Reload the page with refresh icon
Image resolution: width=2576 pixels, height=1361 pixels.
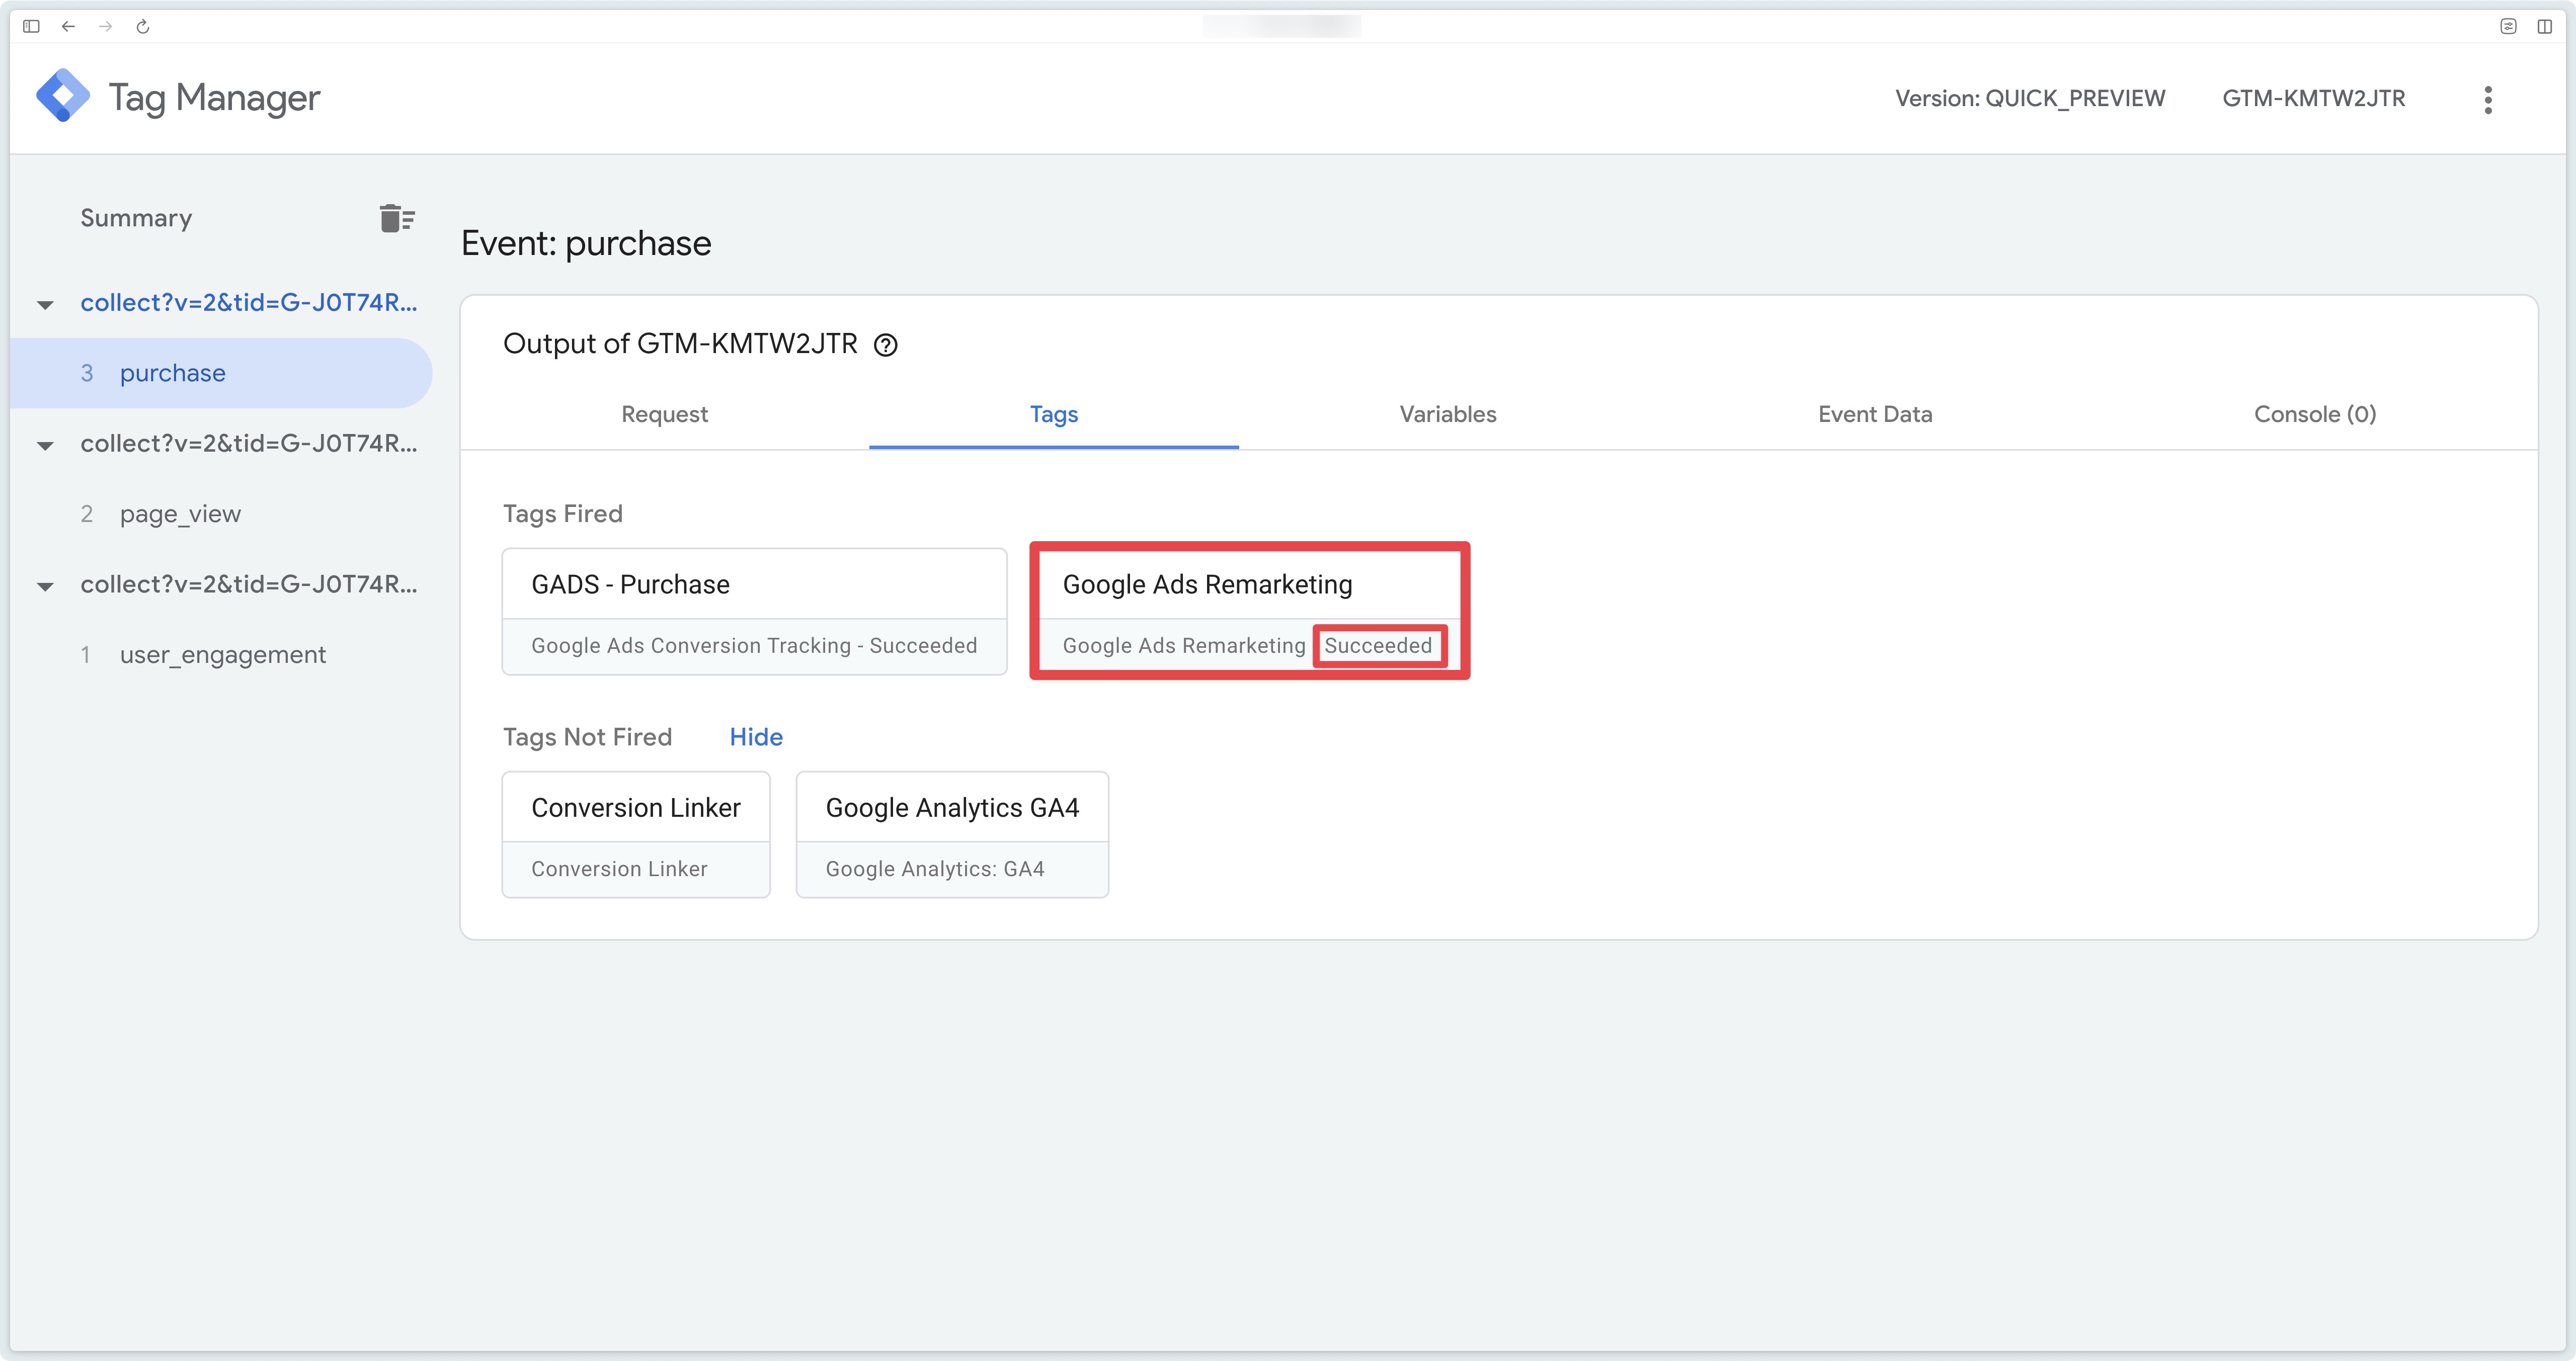[x=143, y=26]
